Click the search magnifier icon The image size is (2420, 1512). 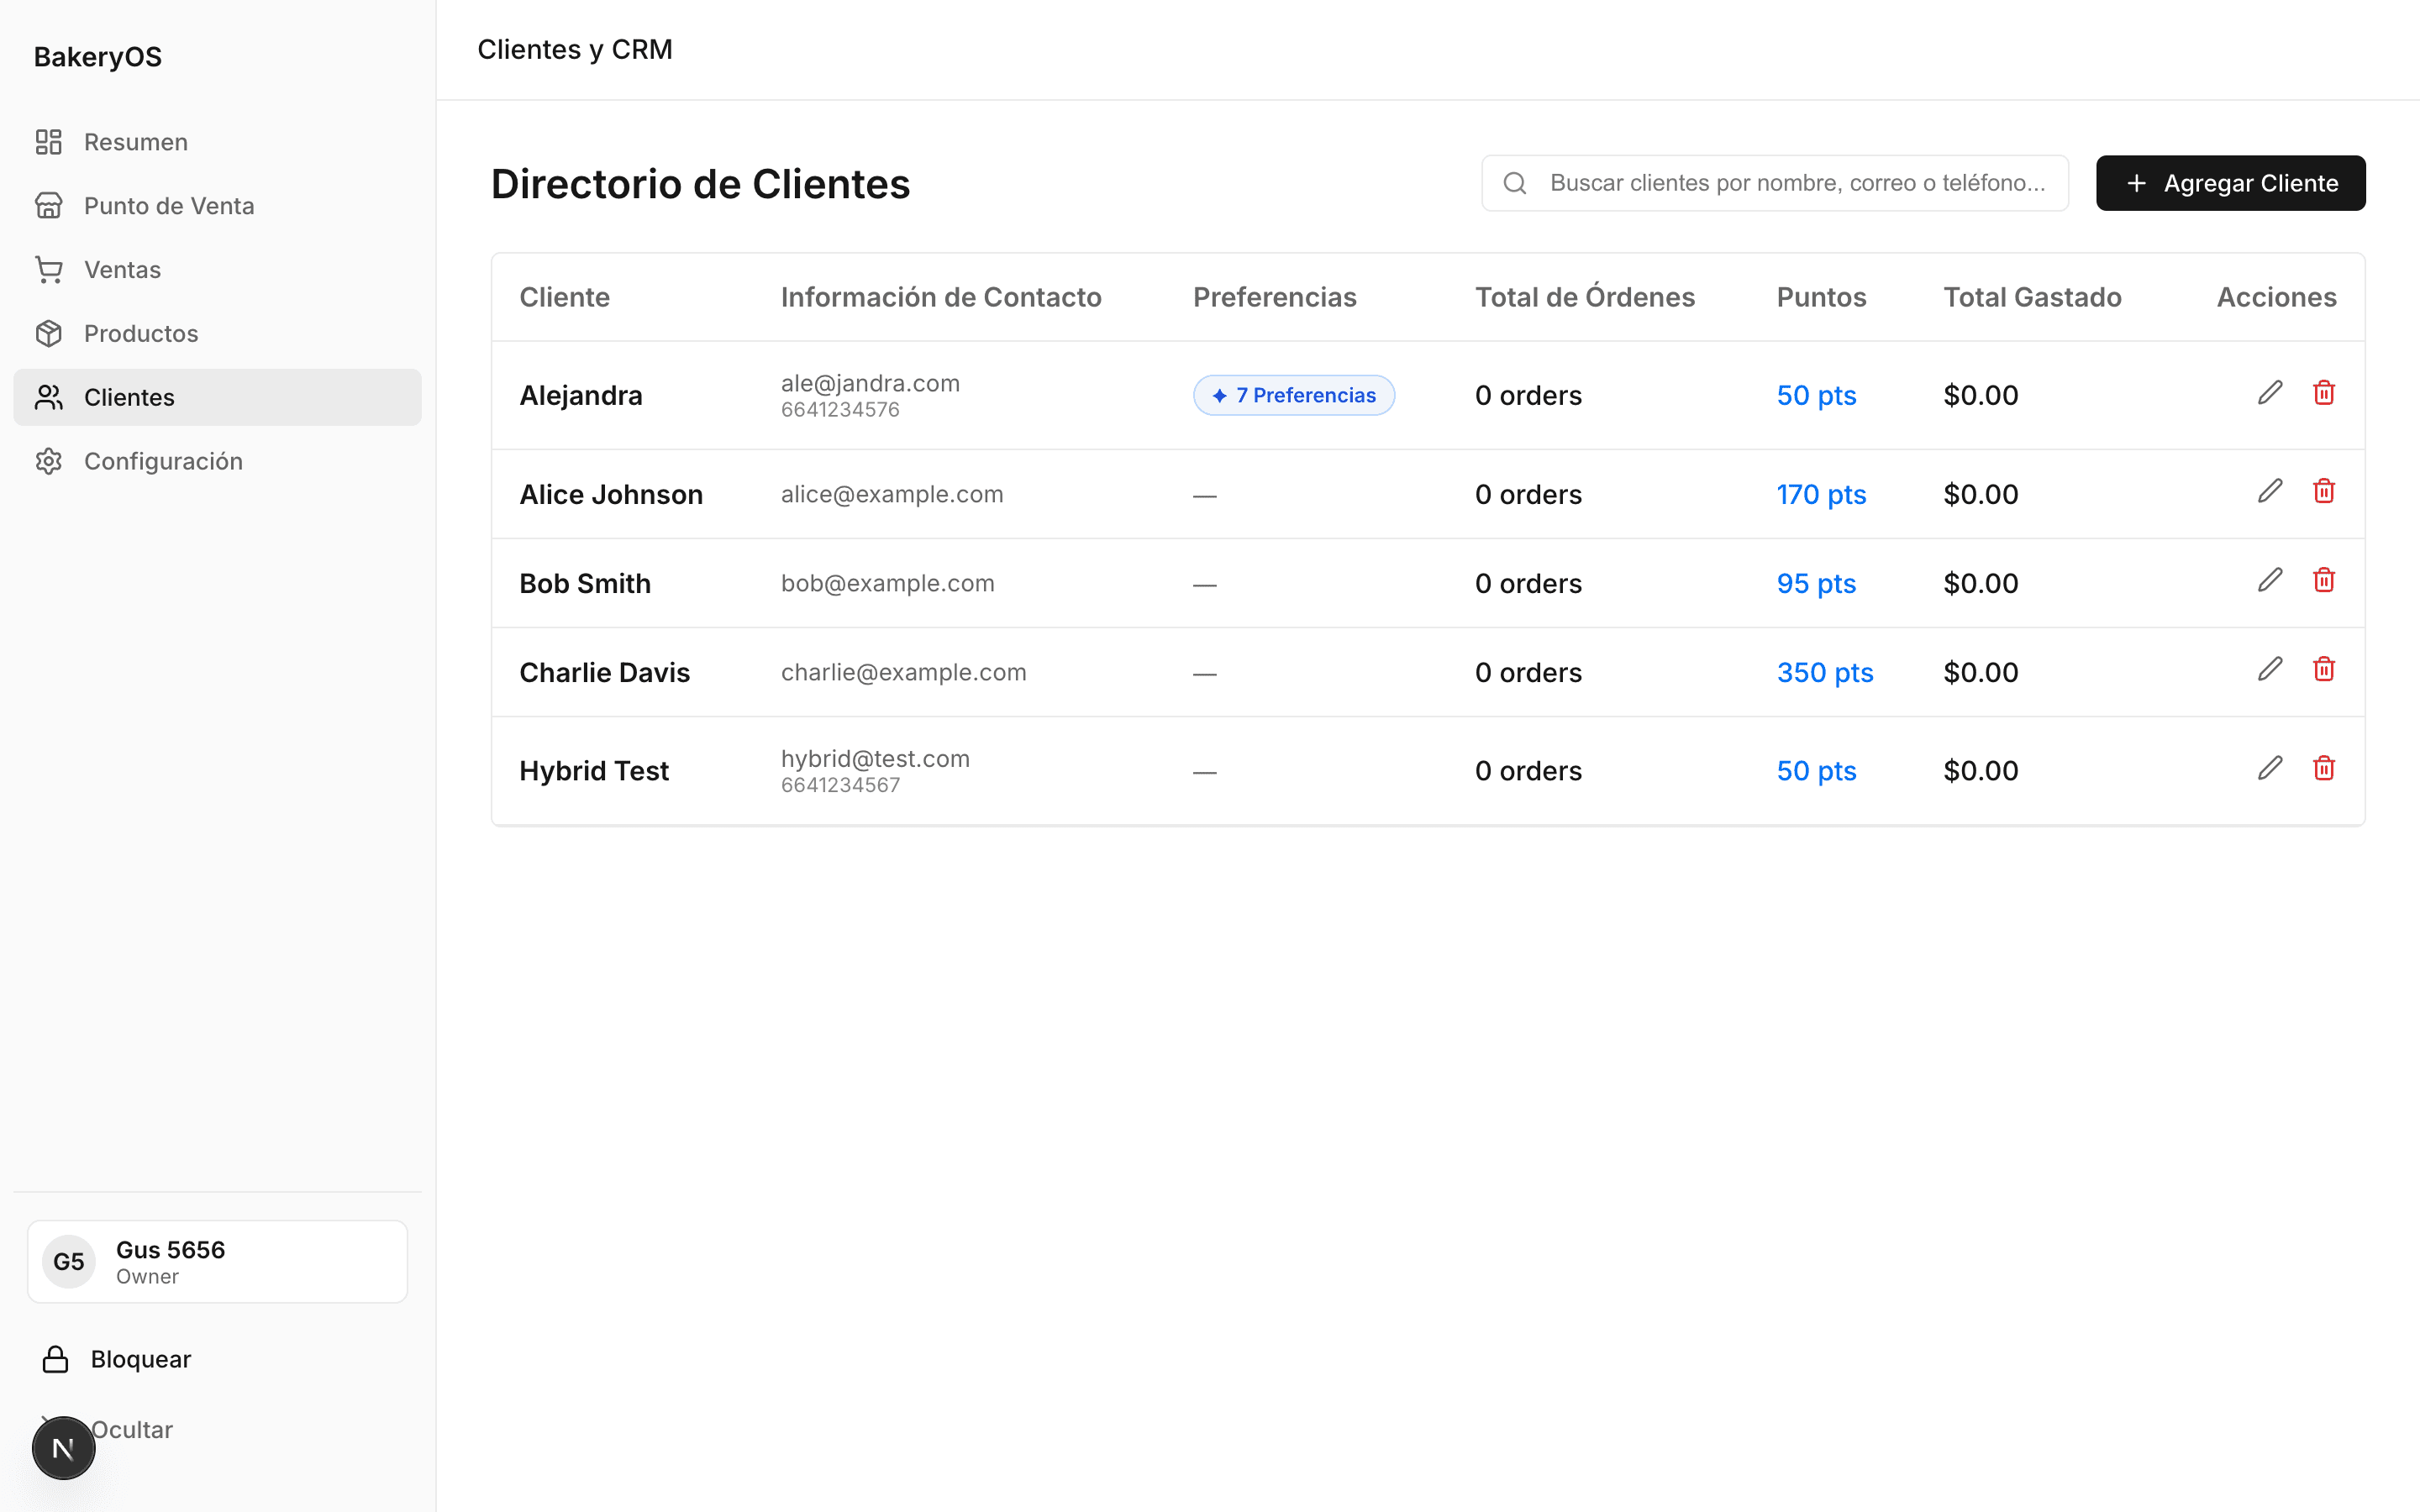coord(1515,183)
